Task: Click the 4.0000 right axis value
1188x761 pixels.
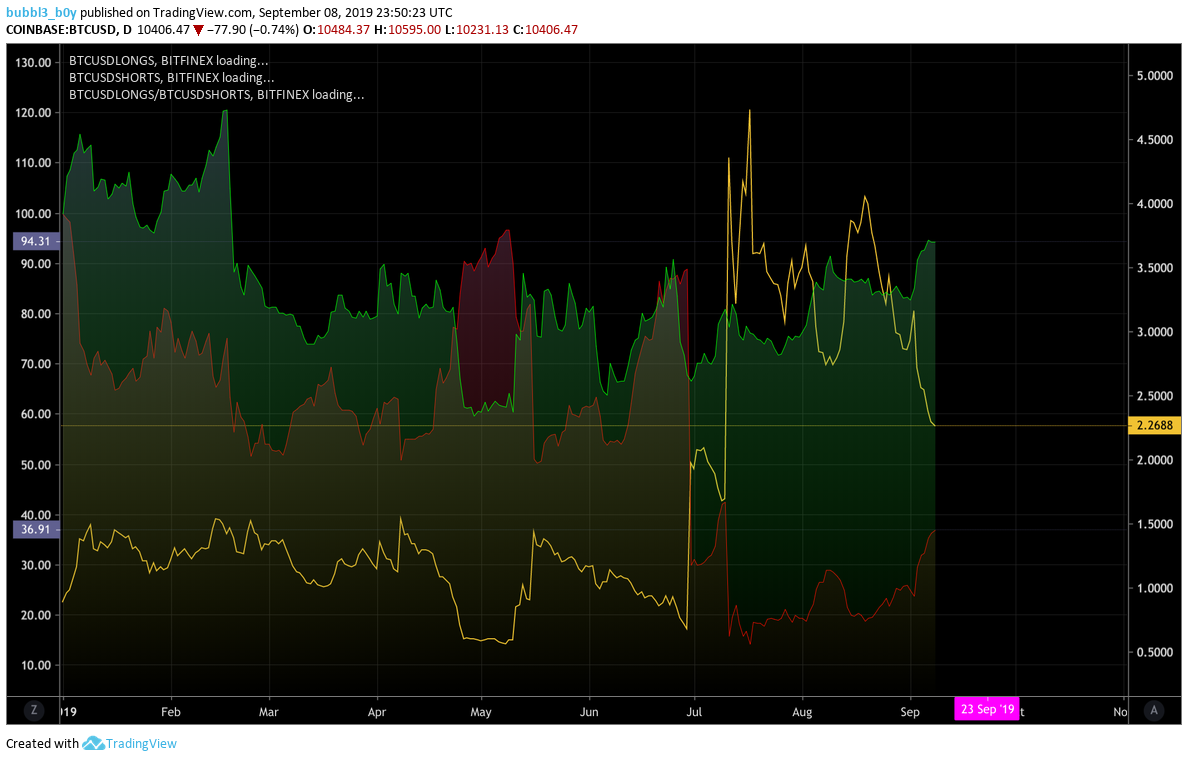Action: coord(1154,204)
